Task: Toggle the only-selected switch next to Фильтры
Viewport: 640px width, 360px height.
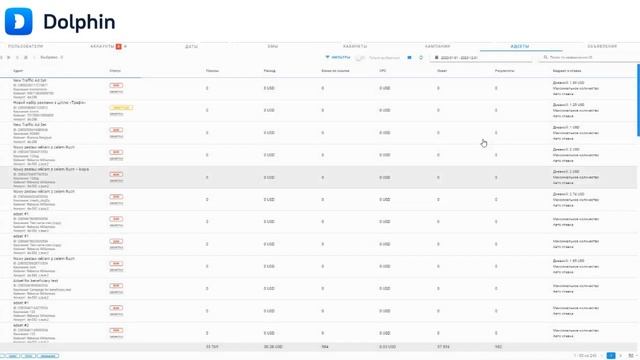Action: pyautogui.click(x=359, y=58)
